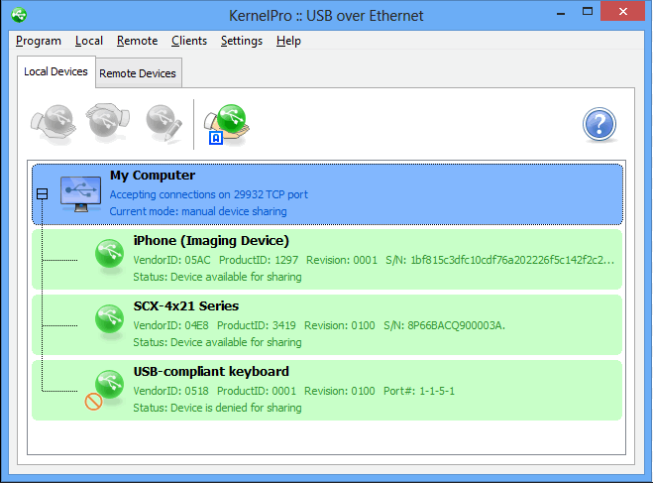Click 'VendorID: 0518' of the keyboard
653x483 pixels.
(171, 391)
